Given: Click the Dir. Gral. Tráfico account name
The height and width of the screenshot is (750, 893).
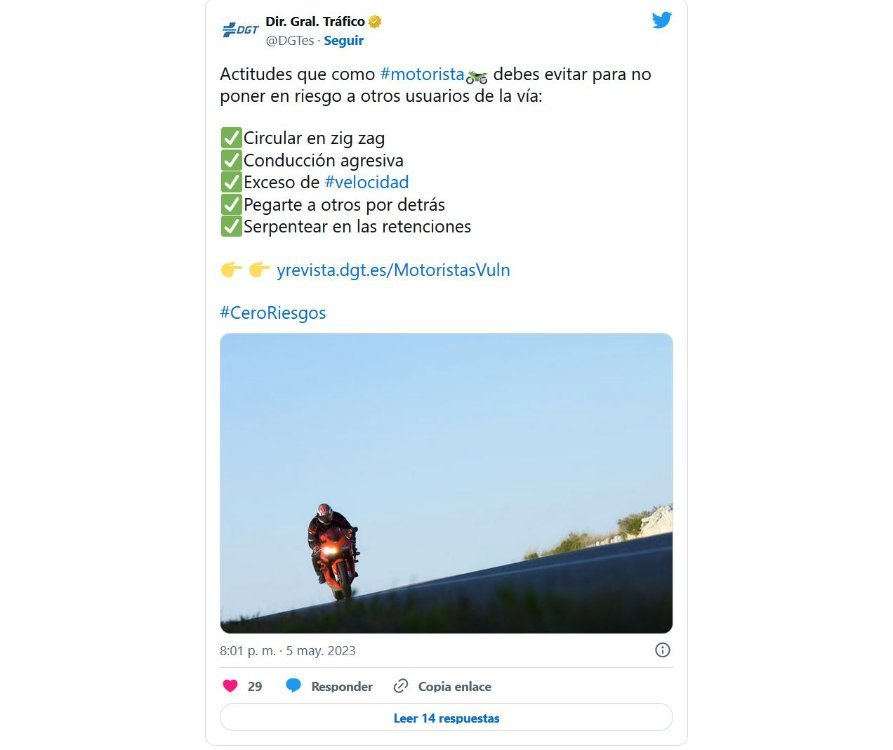Looking at the screenshot, I should 315,21.
